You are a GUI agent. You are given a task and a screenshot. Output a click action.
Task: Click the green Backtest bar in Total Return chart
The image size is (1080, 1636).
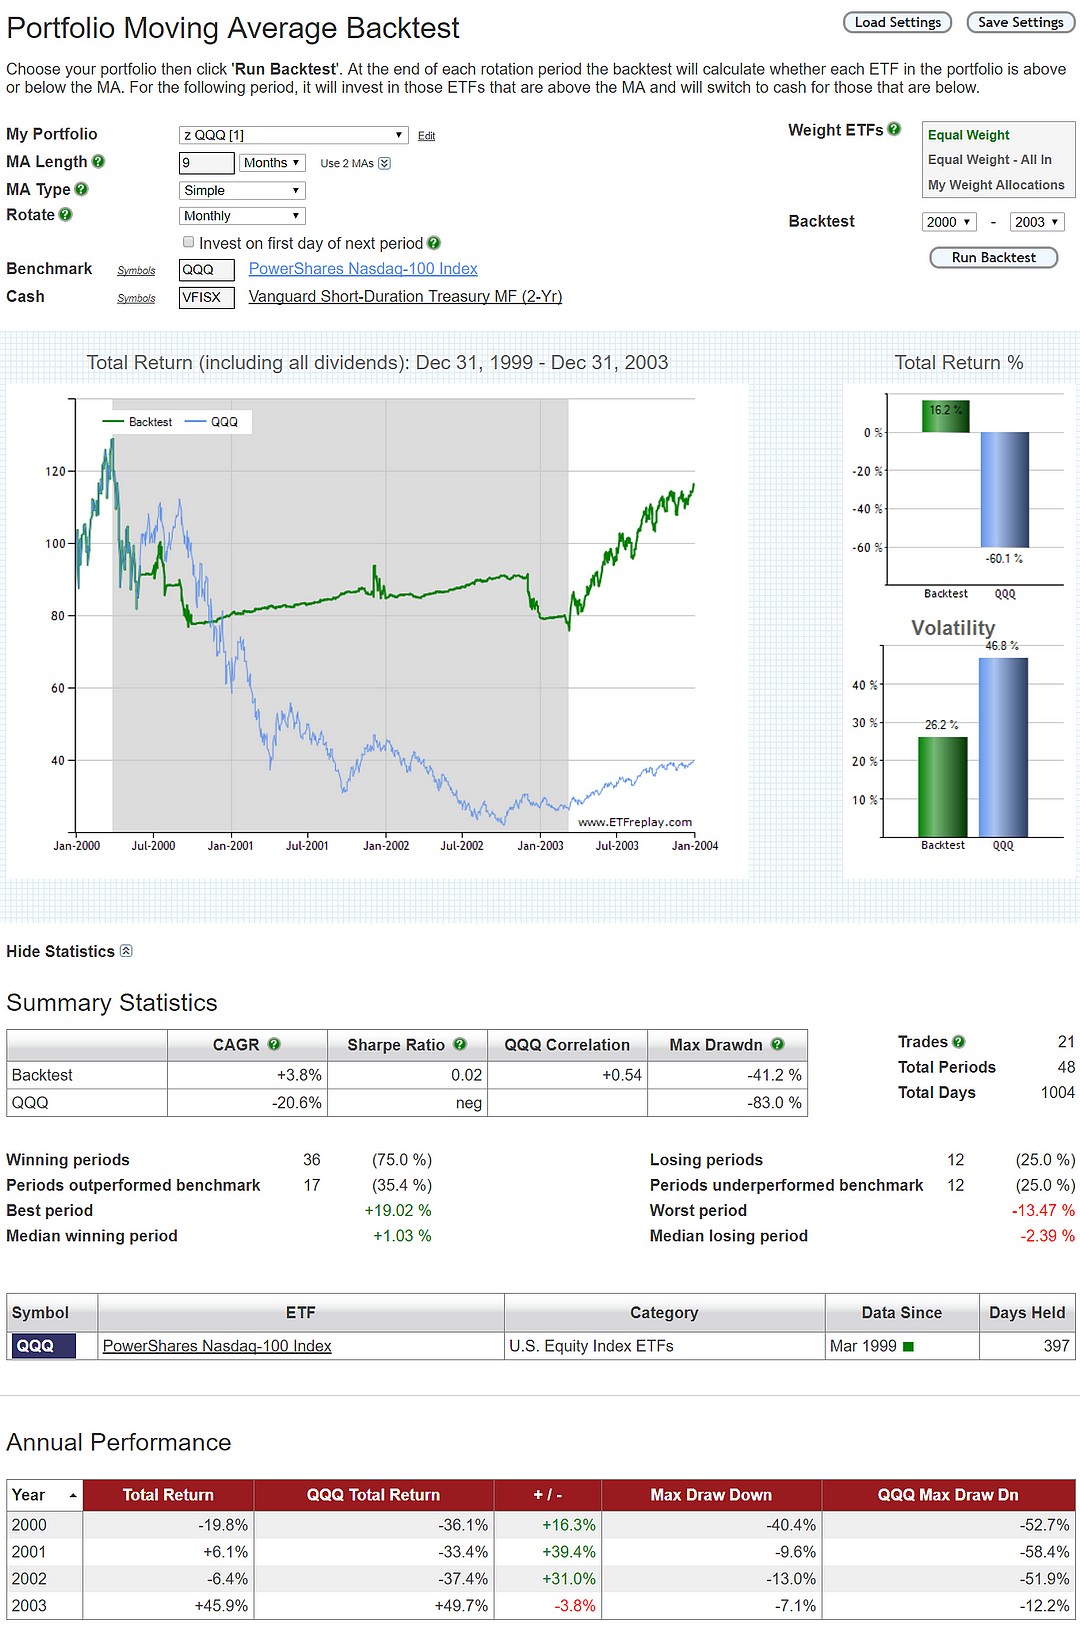945,416
